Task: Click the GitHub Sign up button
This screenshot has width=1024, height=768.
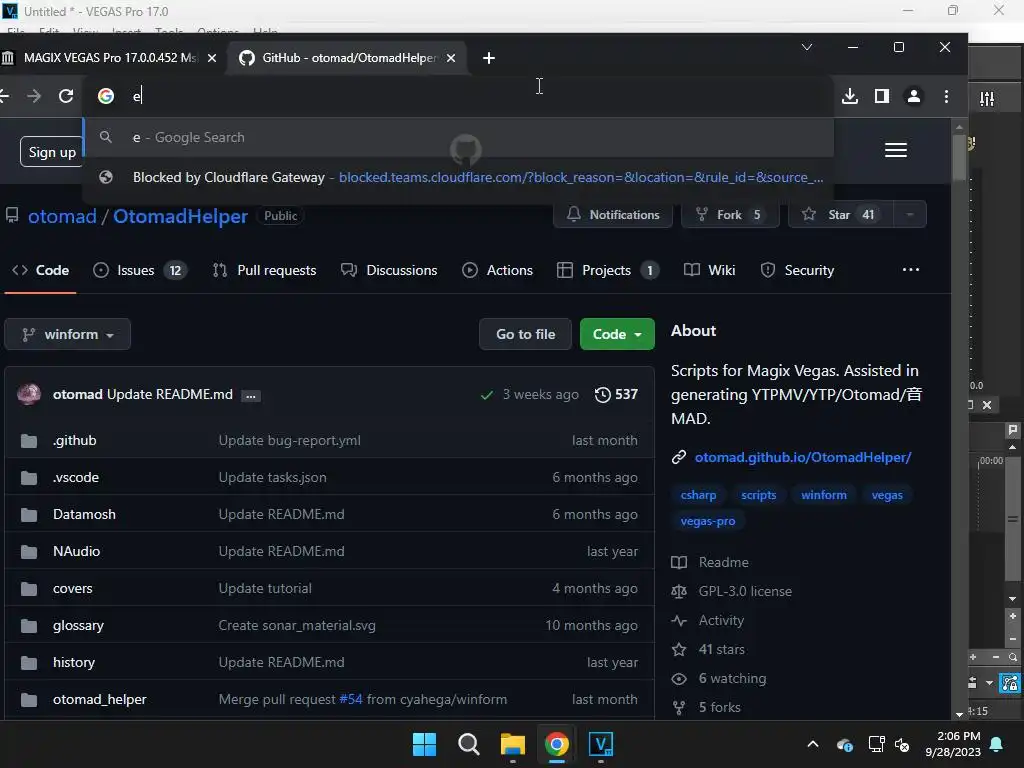Action: click(52, 152)
